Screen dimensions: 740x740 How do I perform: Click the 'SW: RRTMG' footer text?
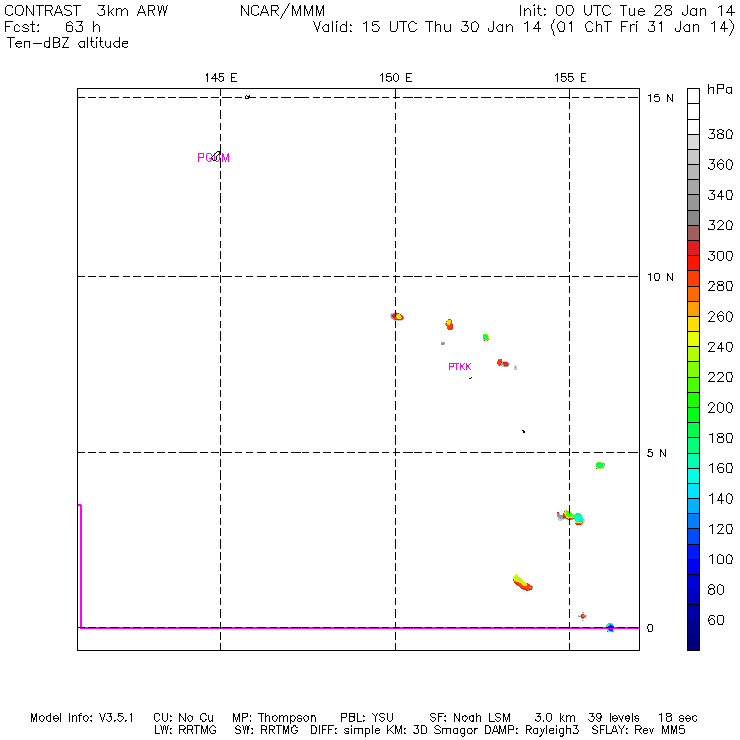point(266,730)
